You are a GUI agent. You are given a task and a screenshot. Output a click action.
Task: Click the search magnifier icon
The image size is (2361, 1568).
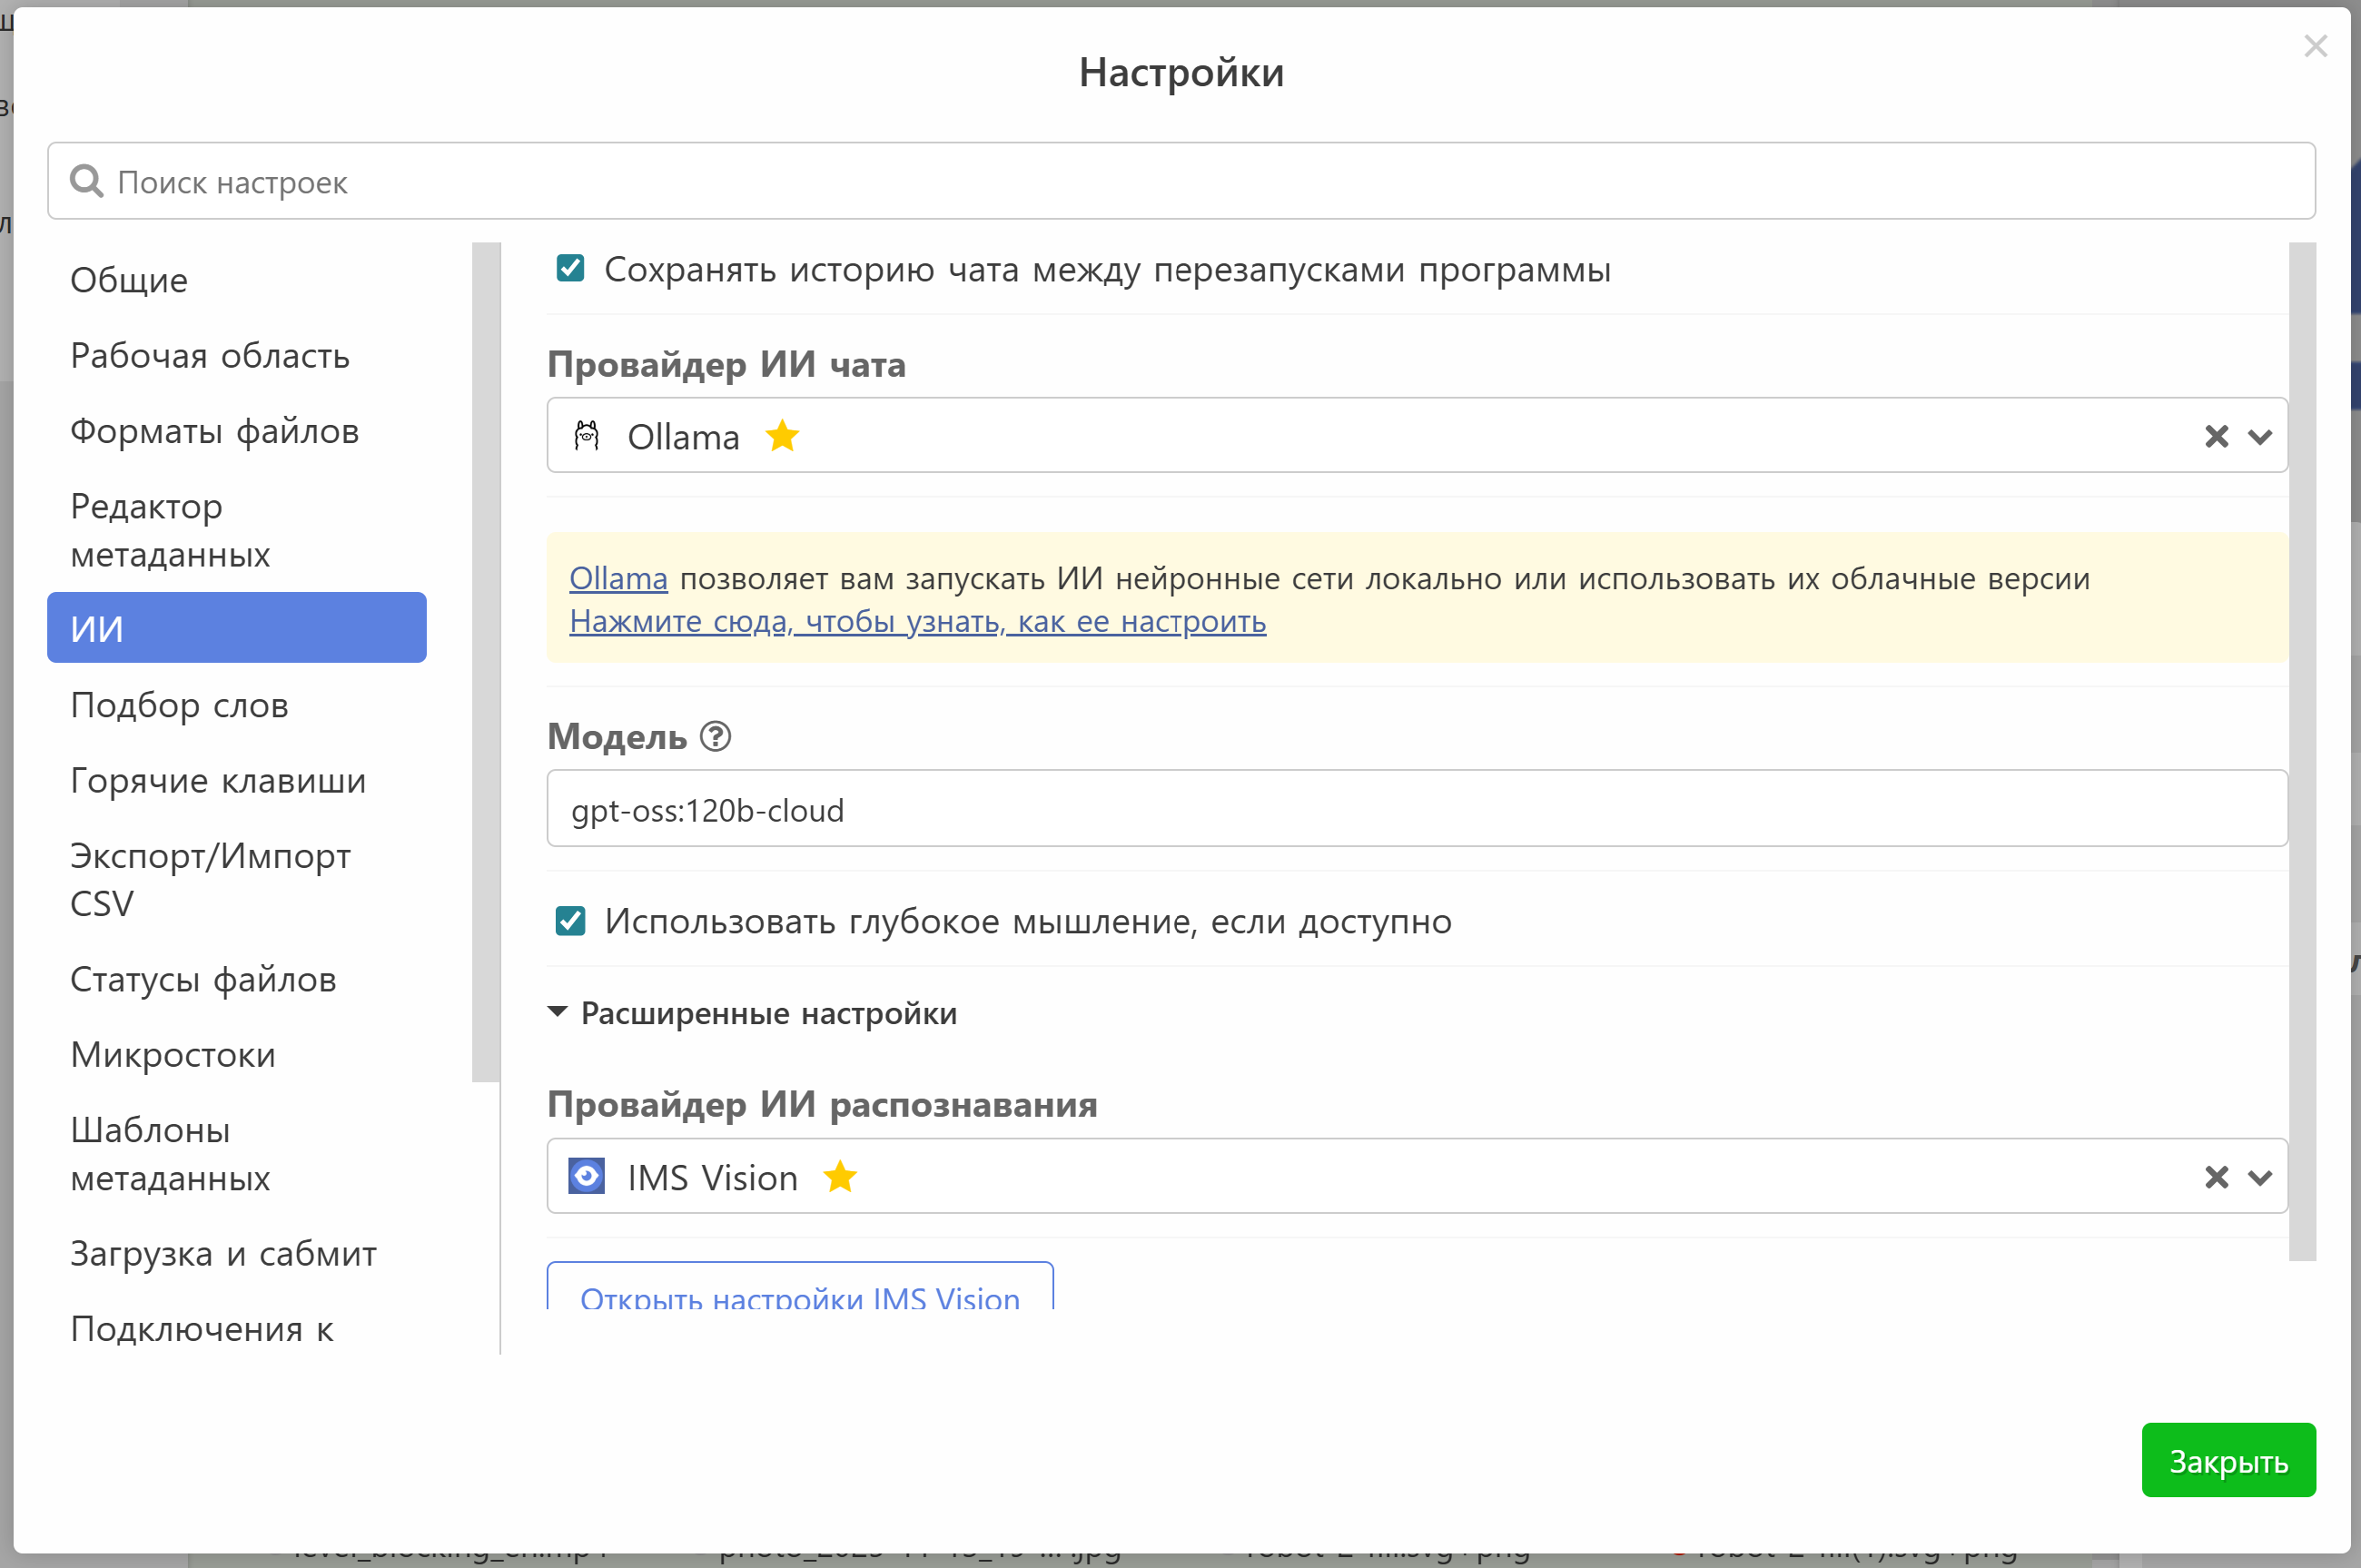(87, 181)
